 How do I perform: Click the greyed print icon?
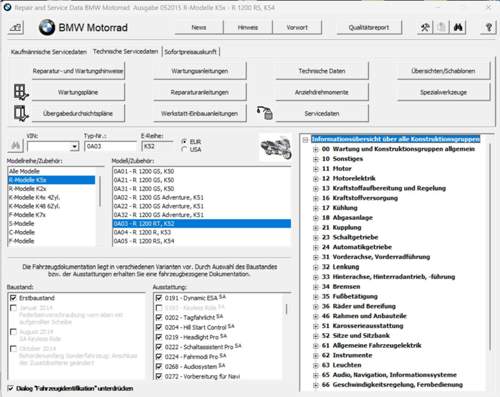(x=441, y=27)
